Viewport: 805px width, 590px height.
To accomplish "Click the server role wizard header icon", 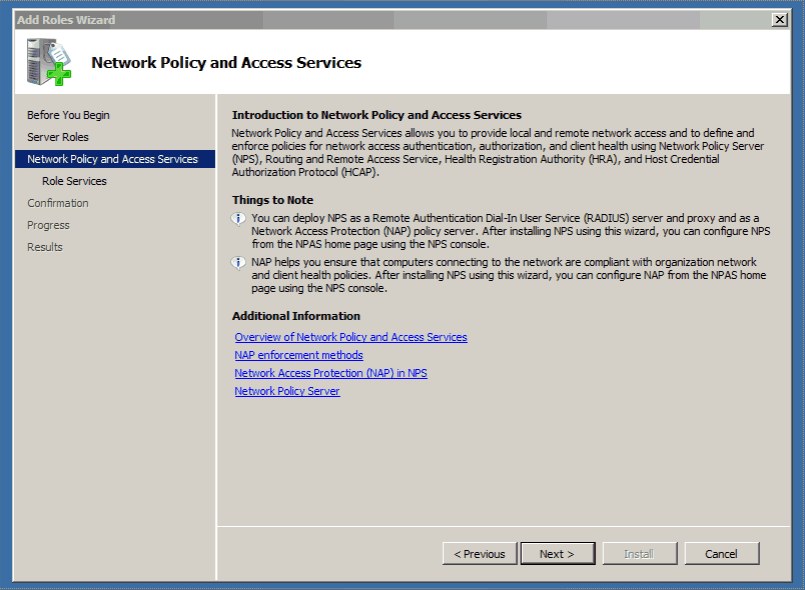I will (49, 62).
